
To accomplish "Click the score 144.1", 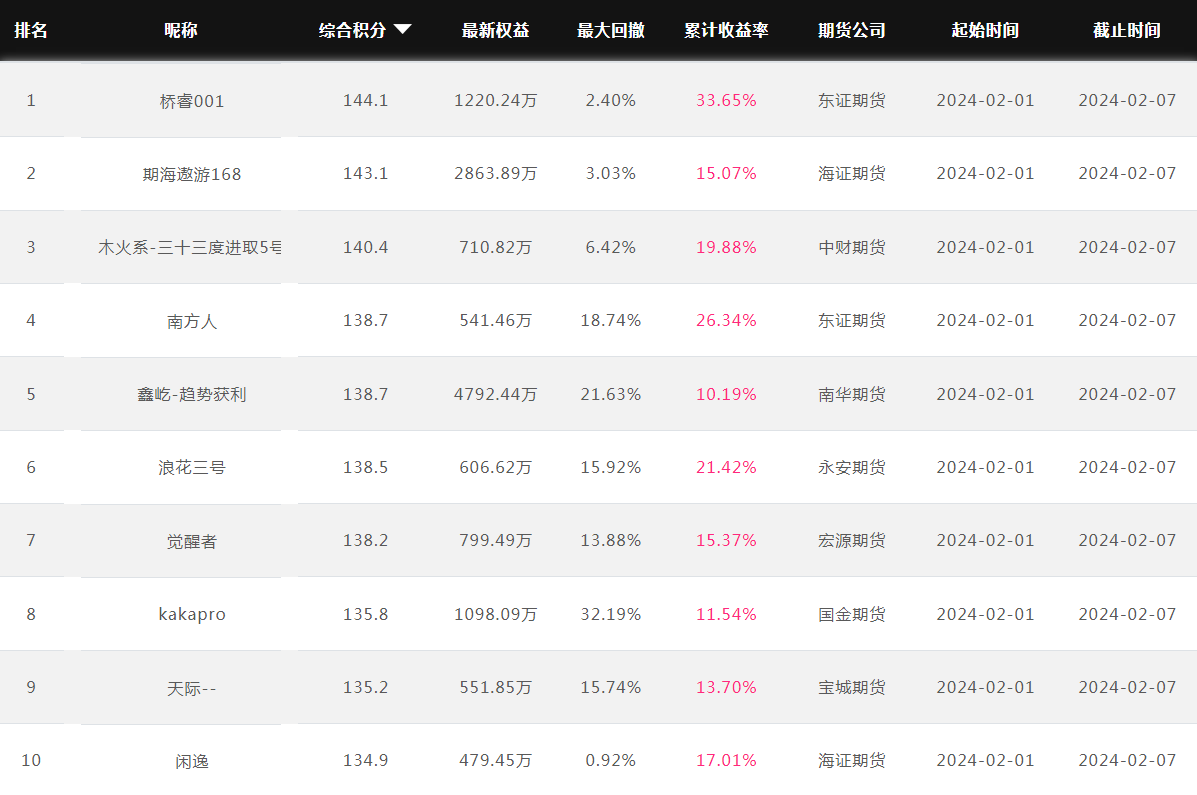I will [x=366, y=100].
